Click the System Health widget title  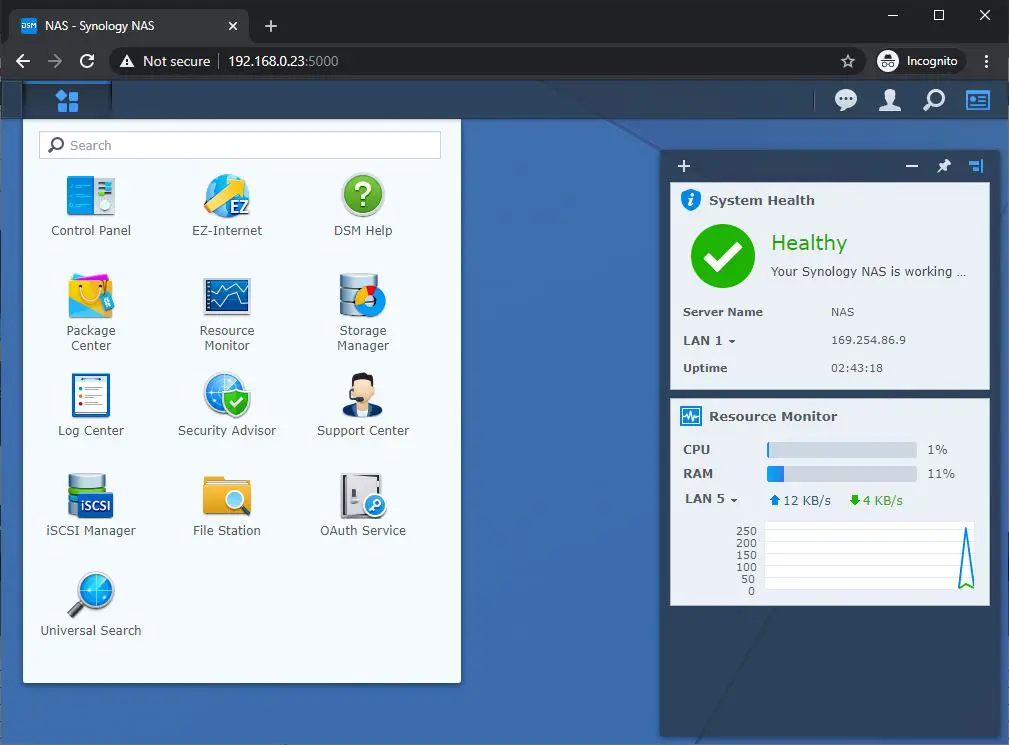[762, 201]
